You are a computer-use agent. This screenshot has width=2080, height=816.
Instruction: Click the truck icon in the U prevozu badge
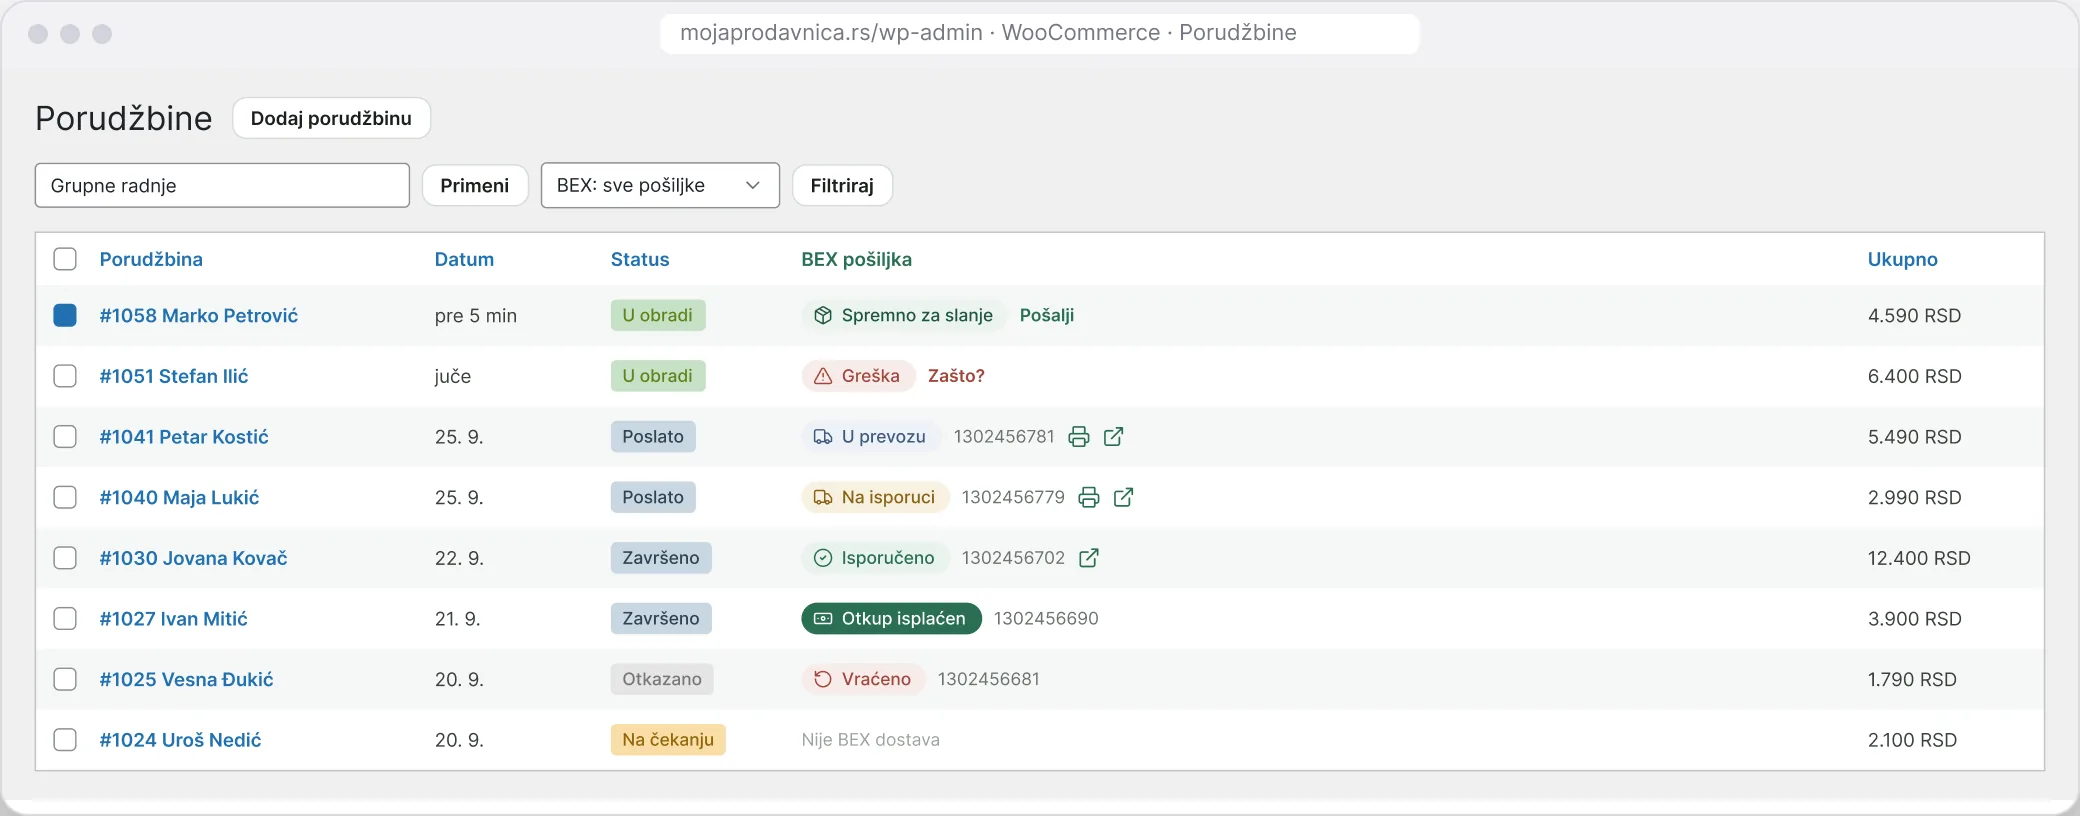[823, 437]
